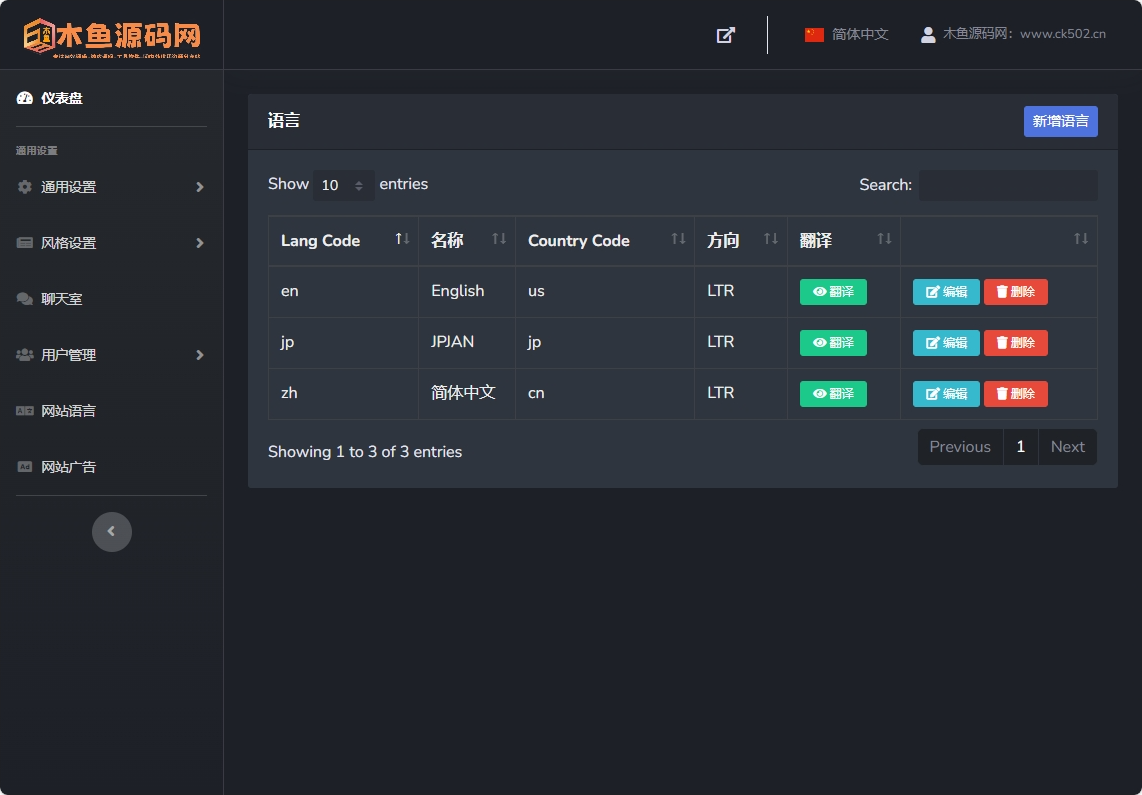Viewport: 1142px width, 795px height.
Task: Sort by 名称 column arrows
Action: point(499,239)
